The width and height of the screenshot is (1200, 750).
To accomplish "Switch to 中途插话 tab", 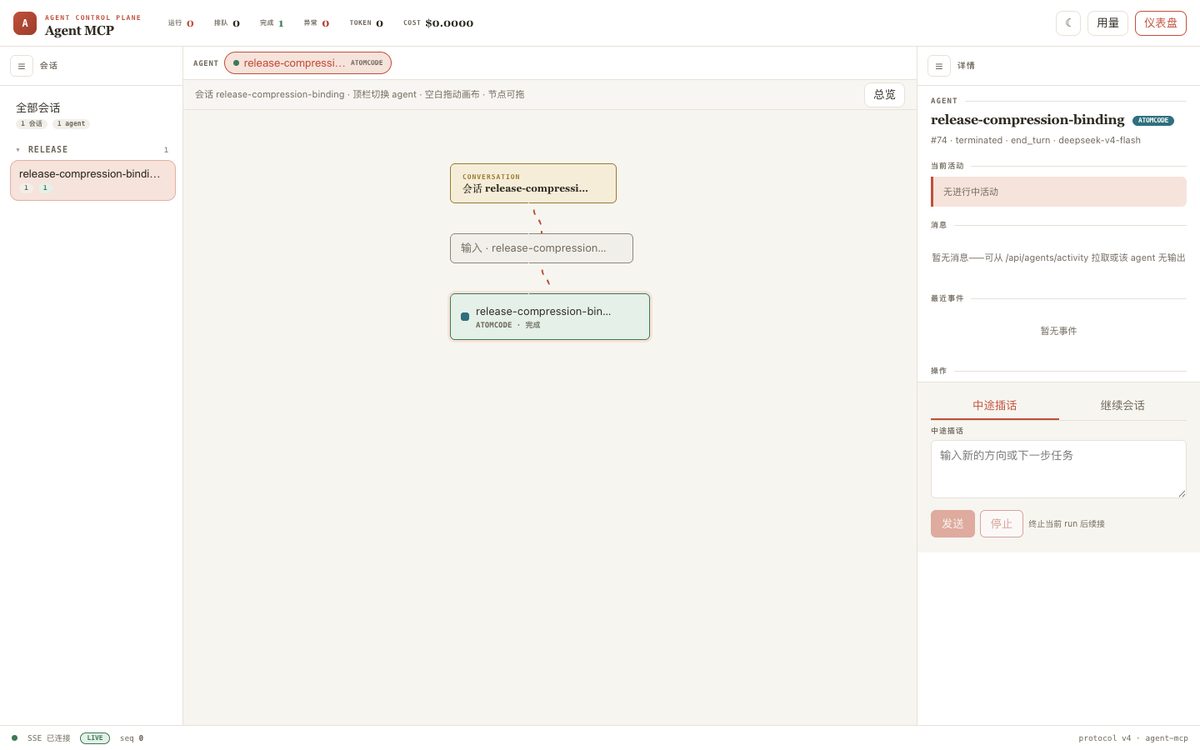I will 995,405.
